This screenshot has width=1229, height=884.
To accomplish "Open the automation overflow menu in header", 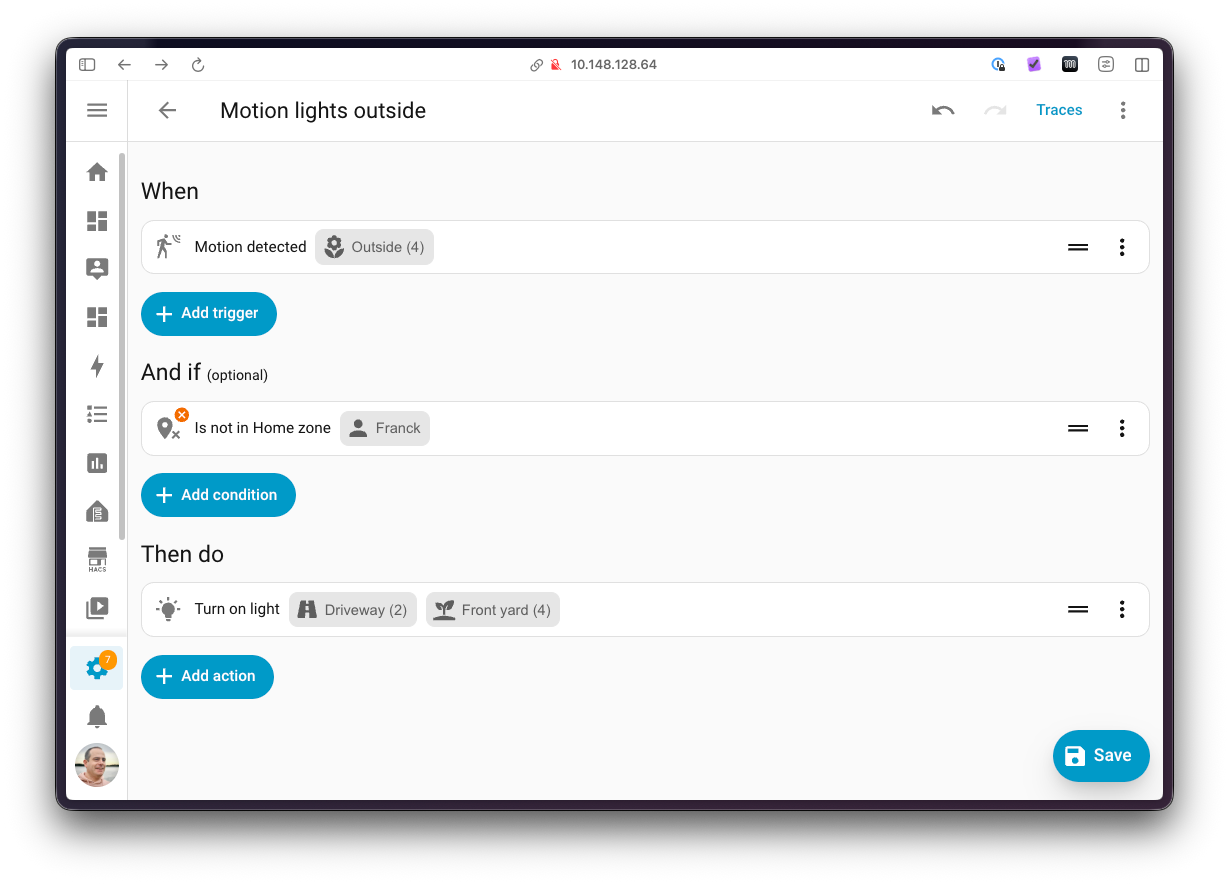I will [x=1123, y=110].
